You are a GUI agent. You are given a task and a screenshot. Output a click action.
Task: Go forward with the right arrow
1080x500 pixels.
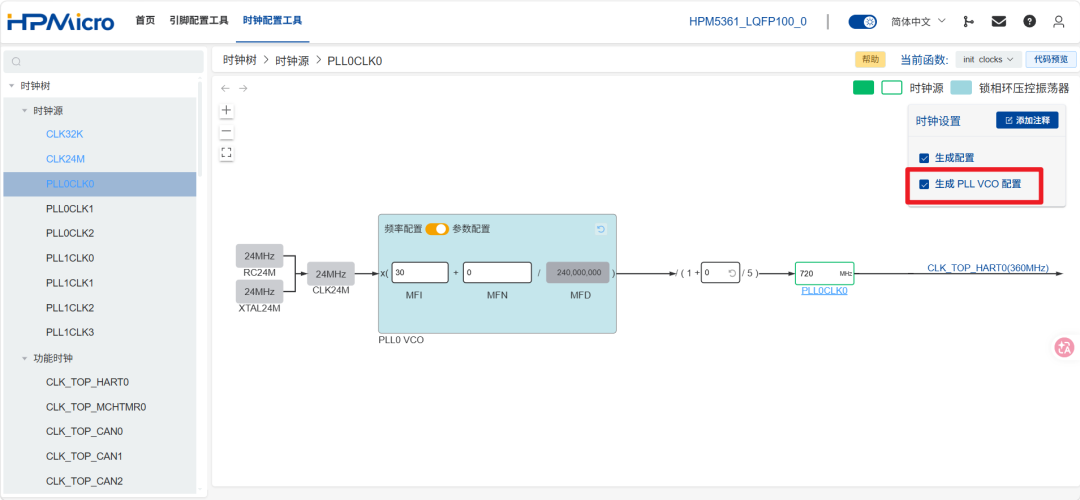[242, 88]
